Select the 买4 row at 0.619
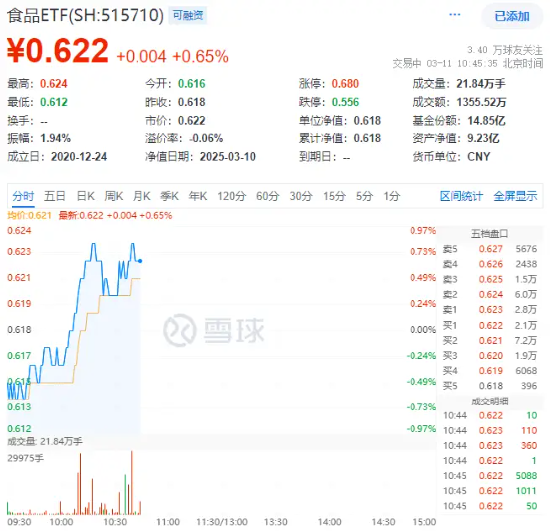Image resolution: width=550 pixels, height=532 pixels. point(490,371)
